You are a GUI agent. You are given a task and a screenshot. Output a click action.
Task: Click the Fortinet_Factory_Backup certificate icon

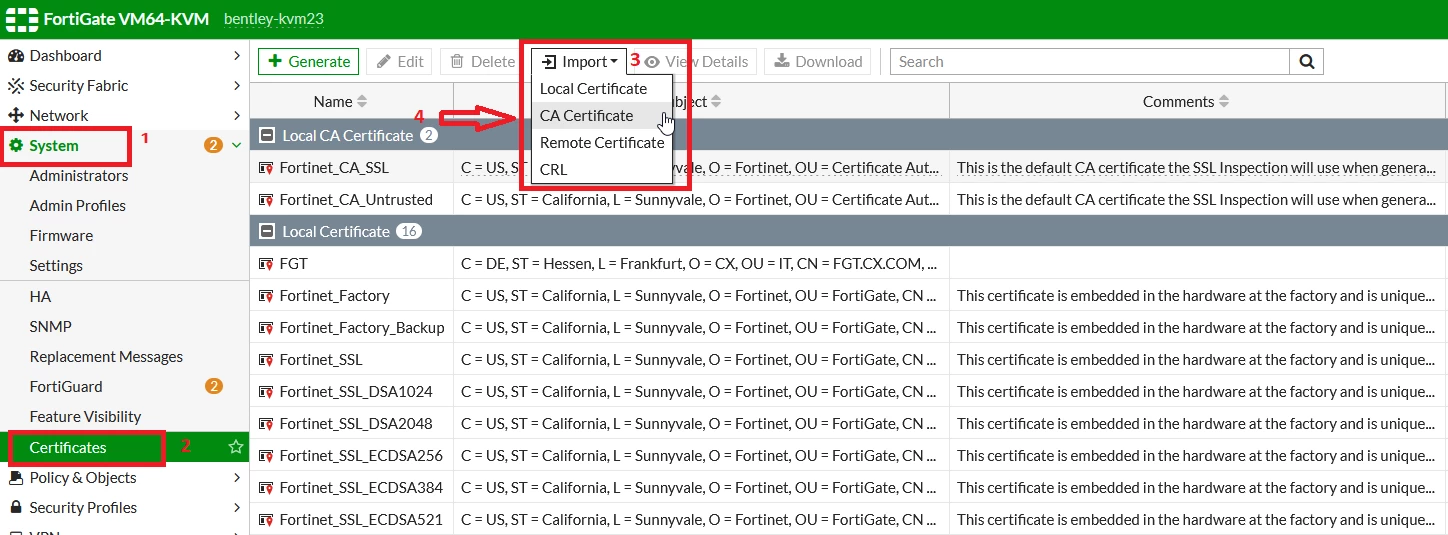pos(266,328)
